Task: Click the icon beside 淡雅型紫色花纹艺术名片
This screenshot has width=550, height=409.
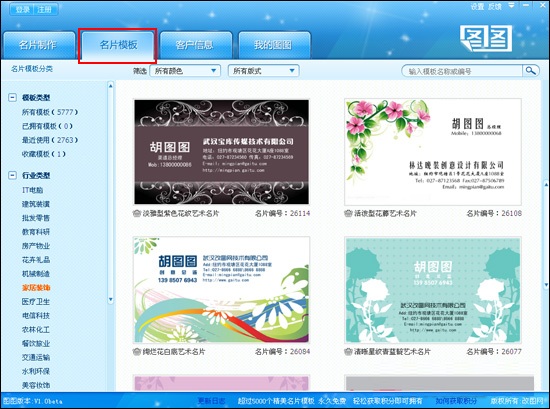Action: [137, 213]
